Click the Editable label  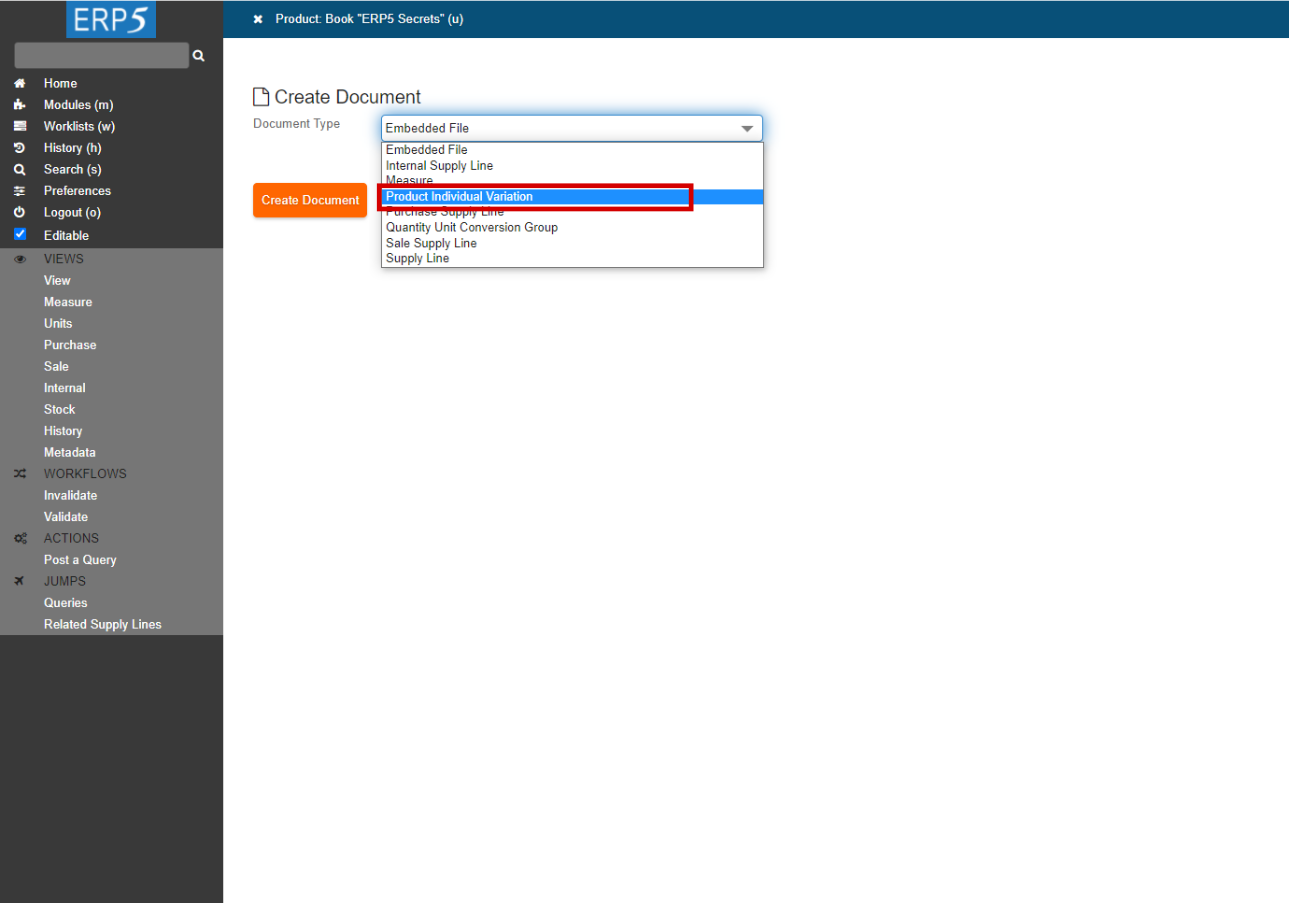[x=66, y=236]
